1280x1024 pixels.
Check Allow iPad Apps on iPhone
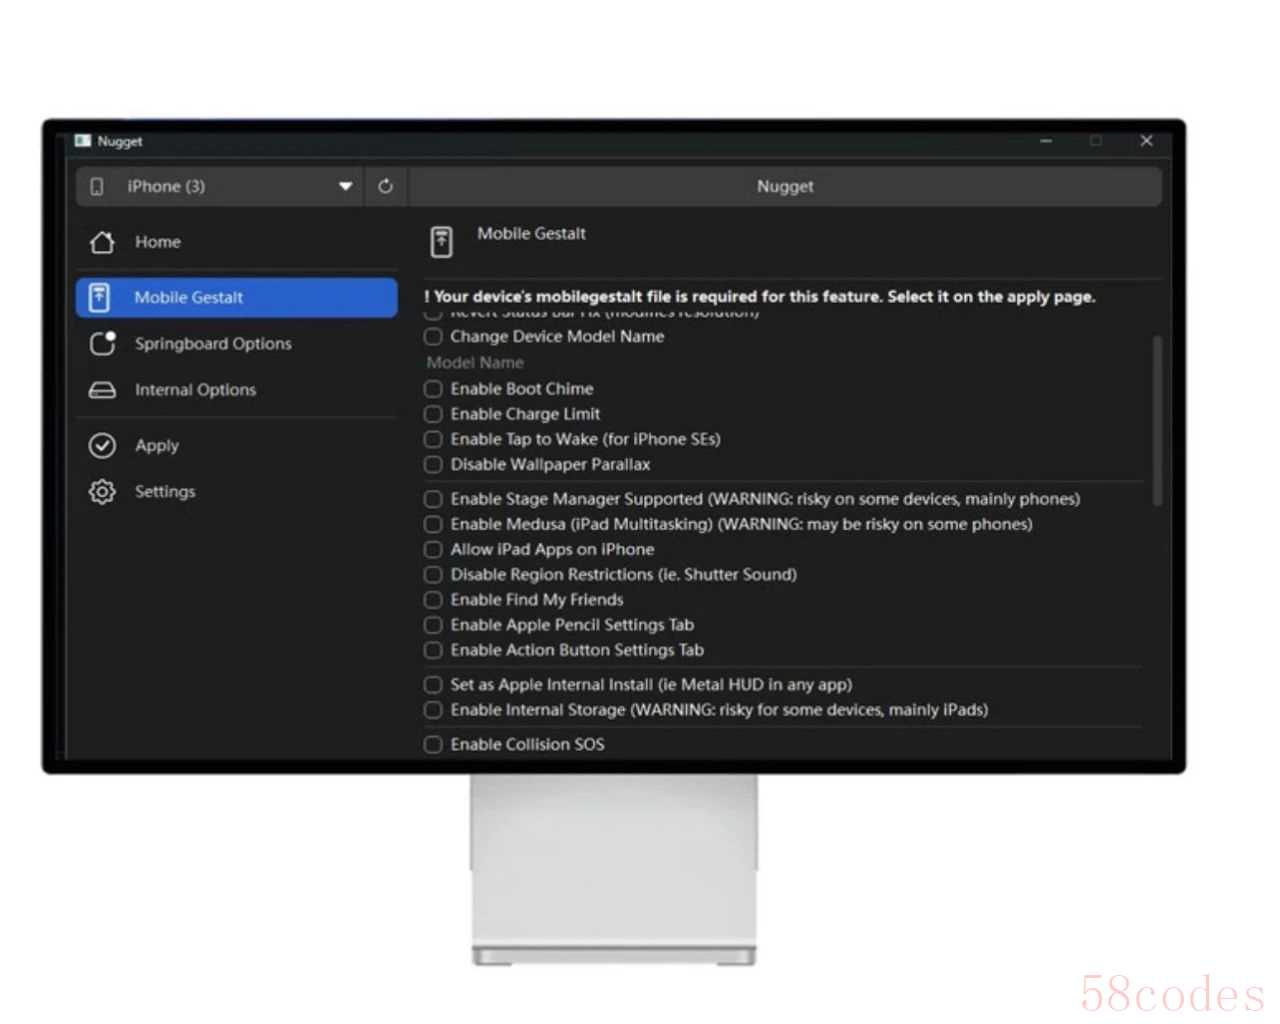click(433, 549)
